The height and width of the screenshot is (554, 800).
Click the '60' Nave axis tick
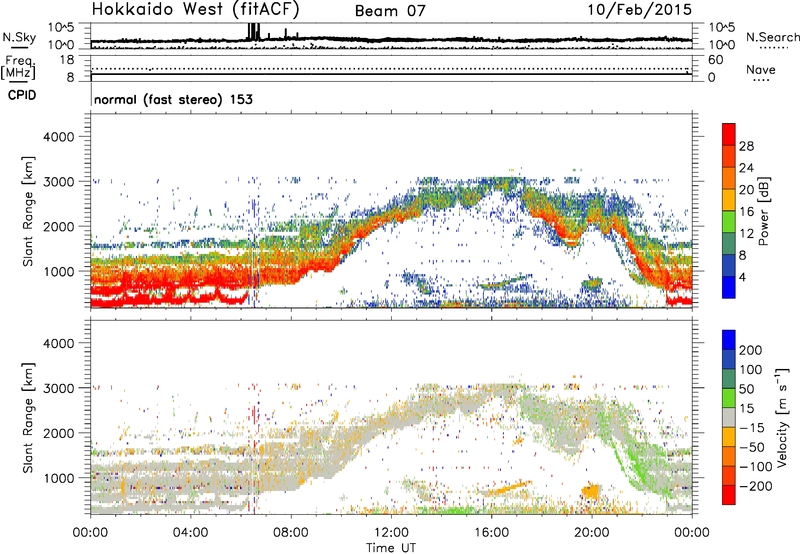point(715,60)
